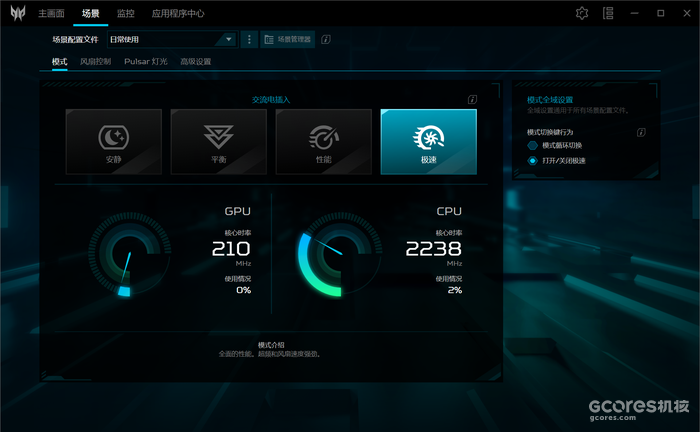700x432 pixels.
Task: Switch to the Pulsar 灯光 sub-tab
Action: (146, 62)
